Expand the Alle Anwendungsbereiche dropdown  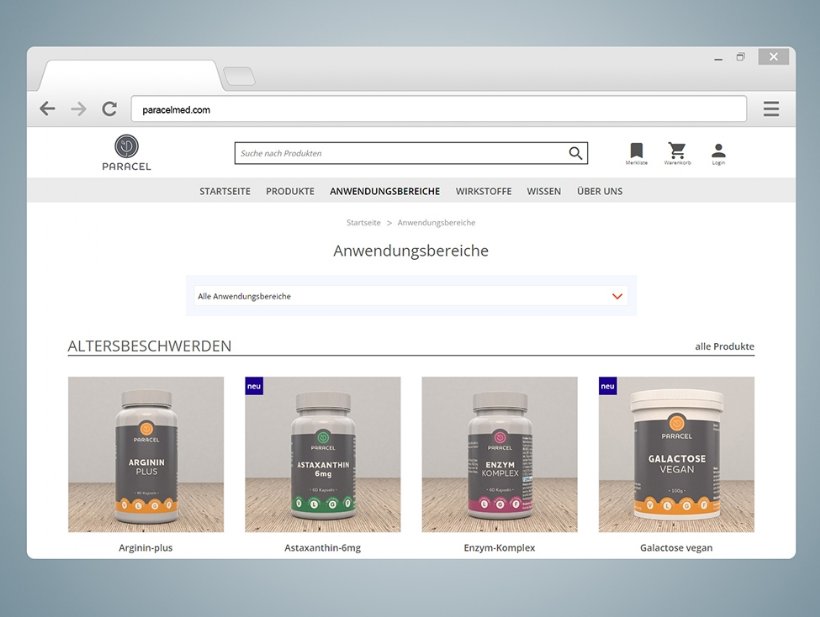point(617,296)
